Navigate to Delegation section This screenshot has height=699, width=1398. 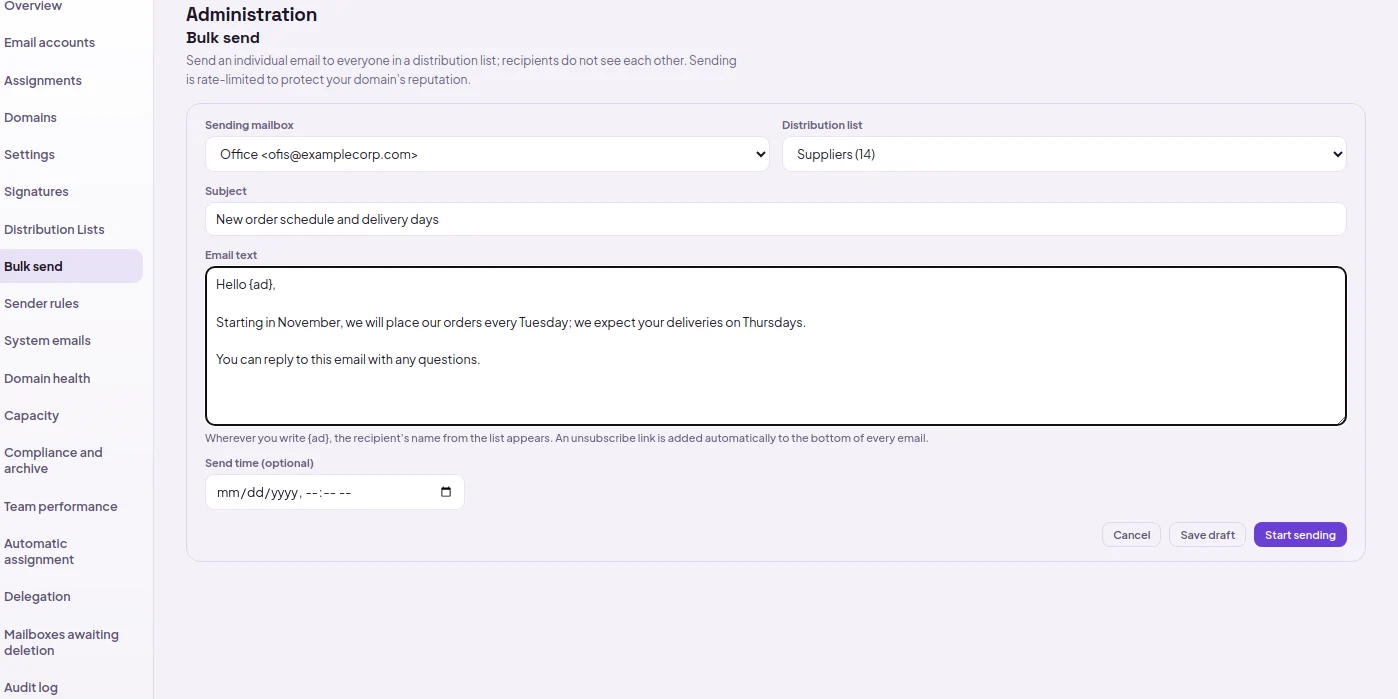[37, 597]
